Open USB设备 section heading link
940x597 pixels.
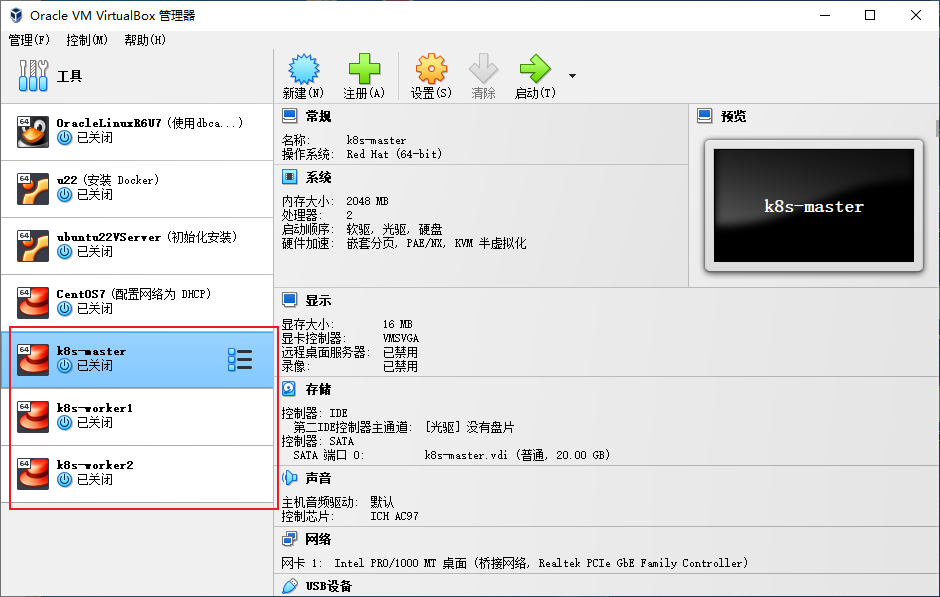(x=329, y=586)
